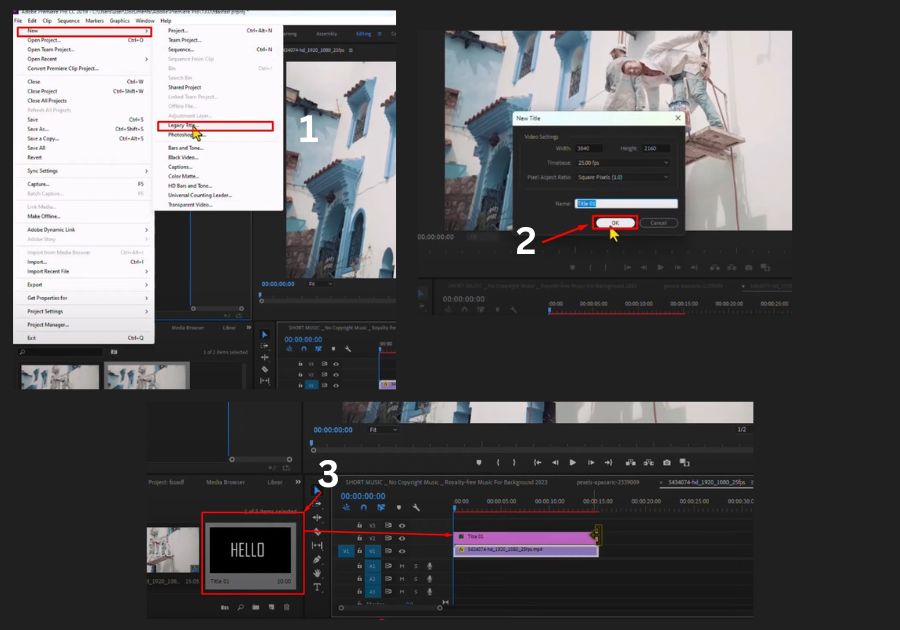
Task: Select the Selection tool in bottom timeline toolbar
Action: (317, 489)
